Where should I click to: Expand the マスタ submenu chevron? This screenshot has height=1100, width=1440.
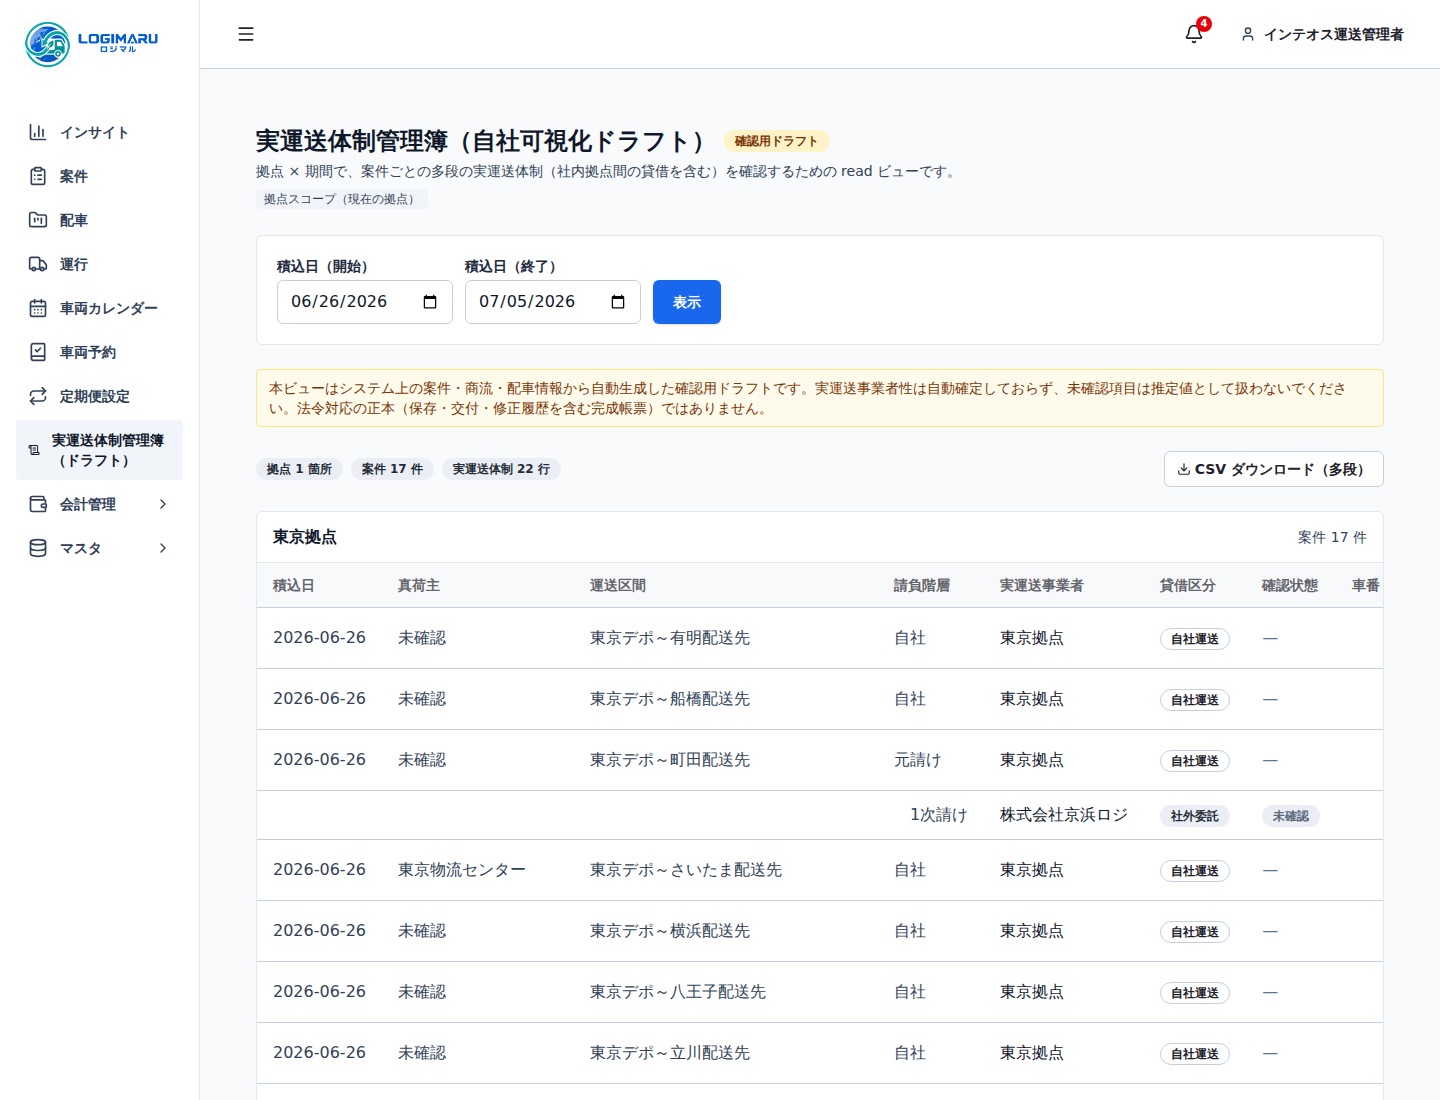click(163, 548)
